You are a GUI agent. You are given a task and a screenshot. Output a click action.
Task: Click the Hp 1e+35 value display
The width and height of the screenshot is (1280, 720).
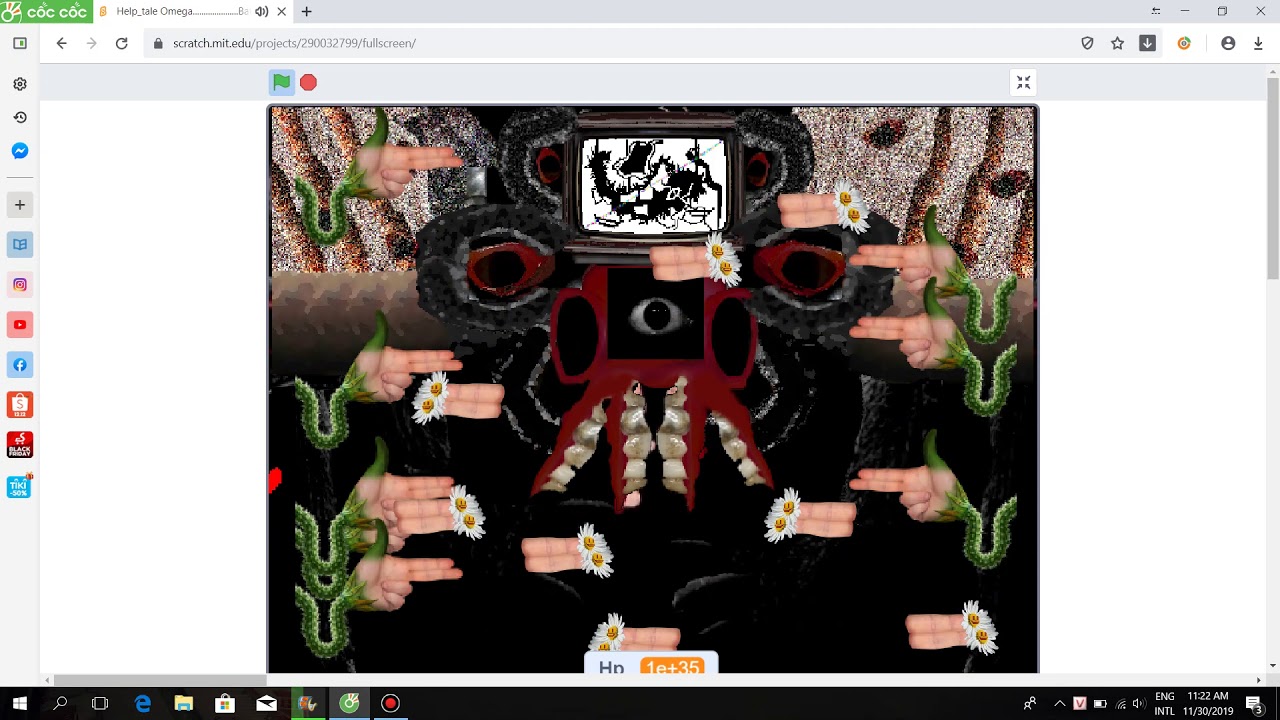pyautogui.click(x=651, y=664)
